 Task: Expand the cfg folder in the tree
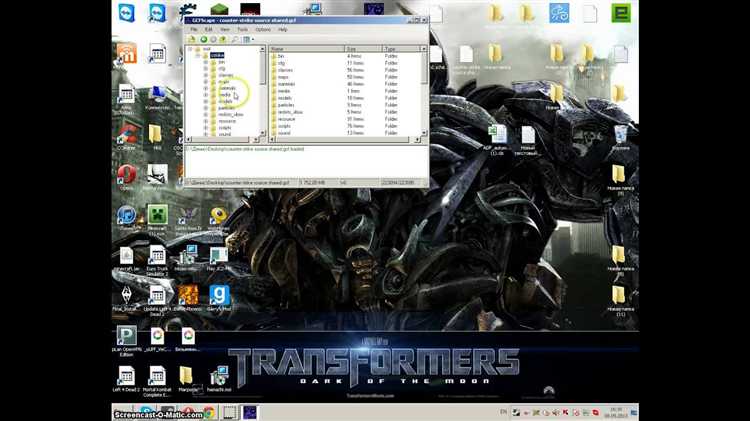click(206, 69)
